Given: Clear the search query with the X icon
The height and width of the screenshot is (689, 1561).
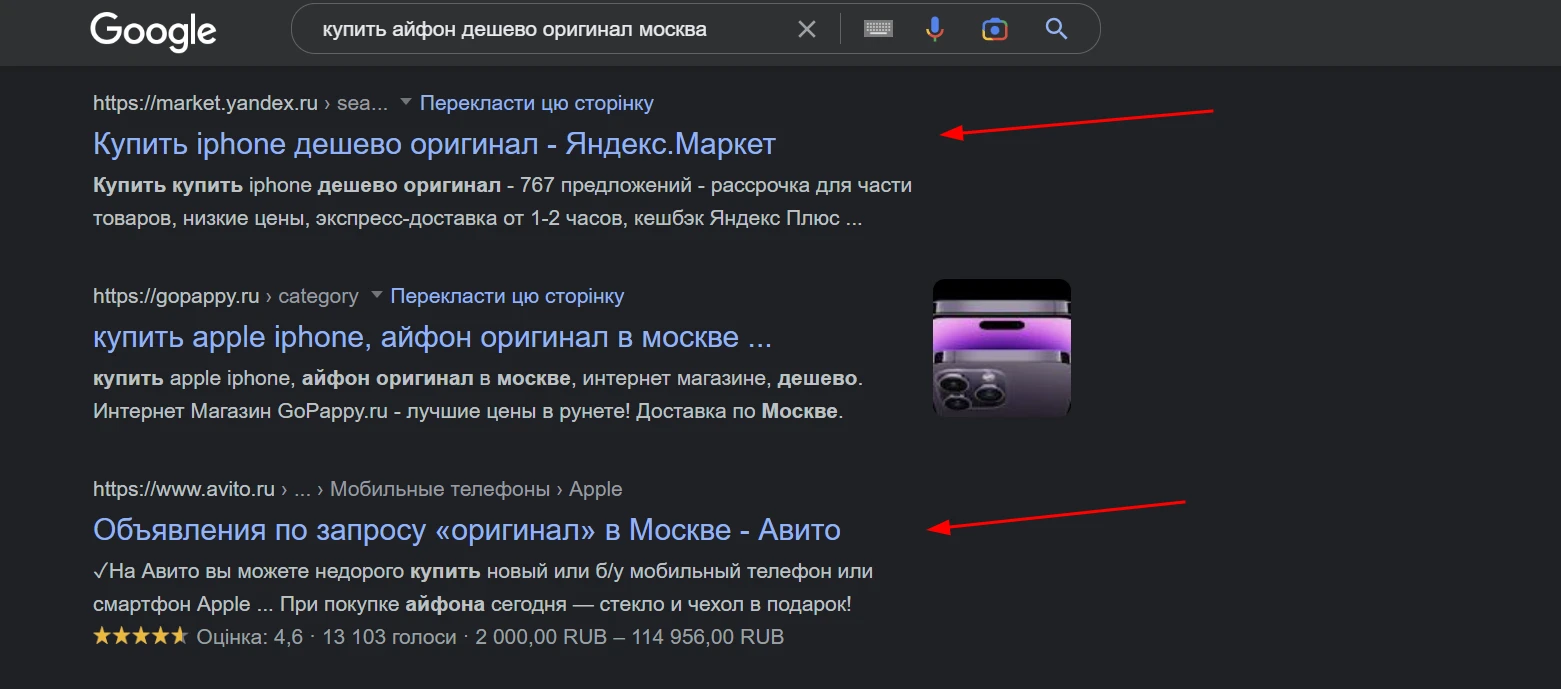Looking at the screenshot, I should pos(807,29).
